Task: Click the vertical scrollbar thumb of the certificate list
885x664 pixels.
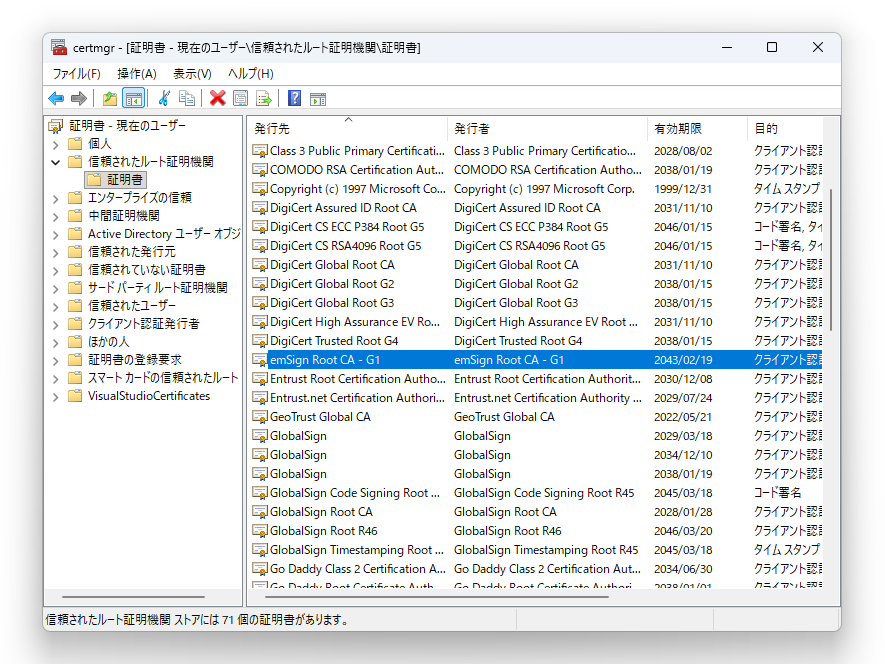Action: click(x=831, y=260)
